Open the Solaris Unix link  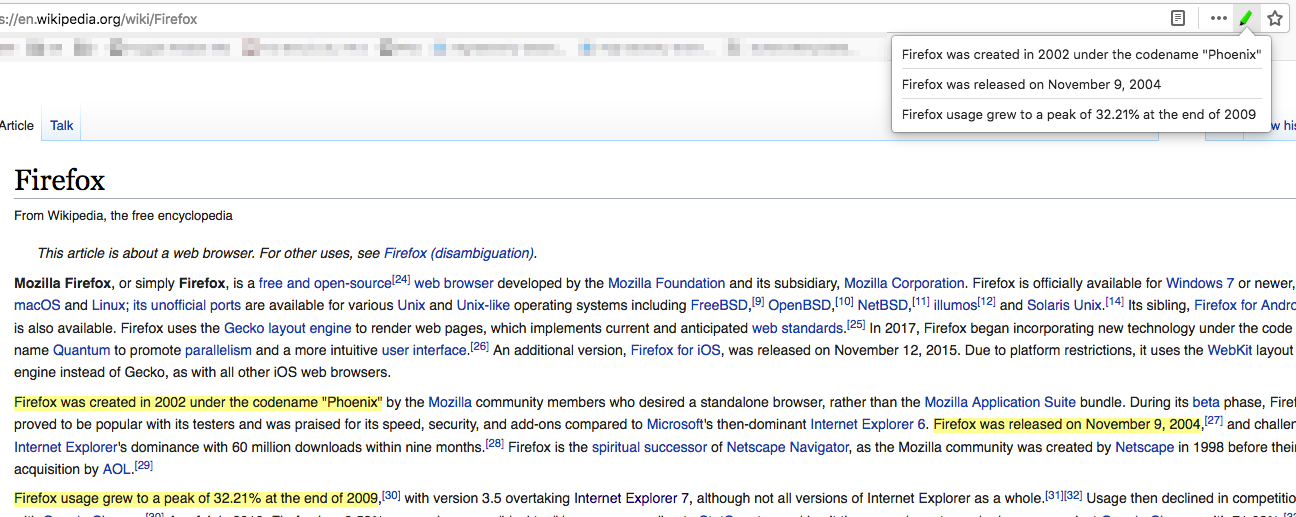pos(1066,305)
